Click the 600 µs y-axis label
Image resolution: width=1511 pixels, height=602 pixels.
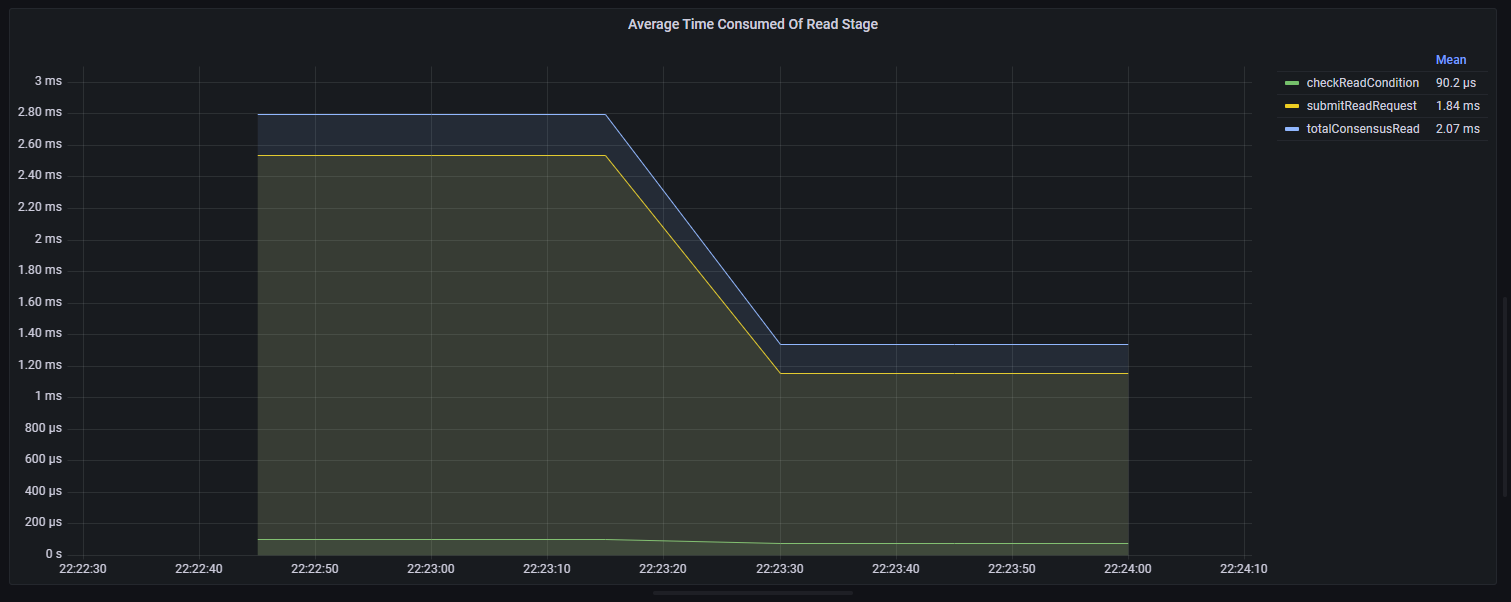42,459
